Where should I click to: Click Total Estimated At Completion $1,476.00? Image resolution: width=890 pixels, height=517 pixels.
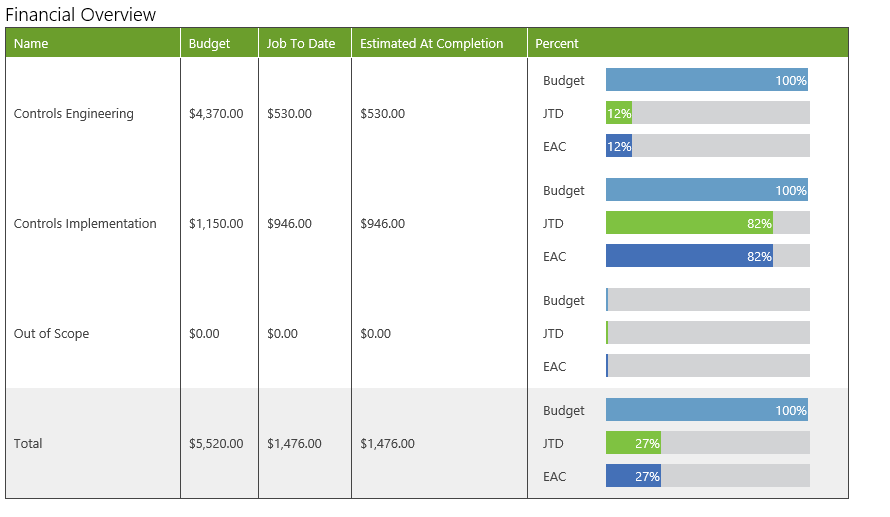388,443
